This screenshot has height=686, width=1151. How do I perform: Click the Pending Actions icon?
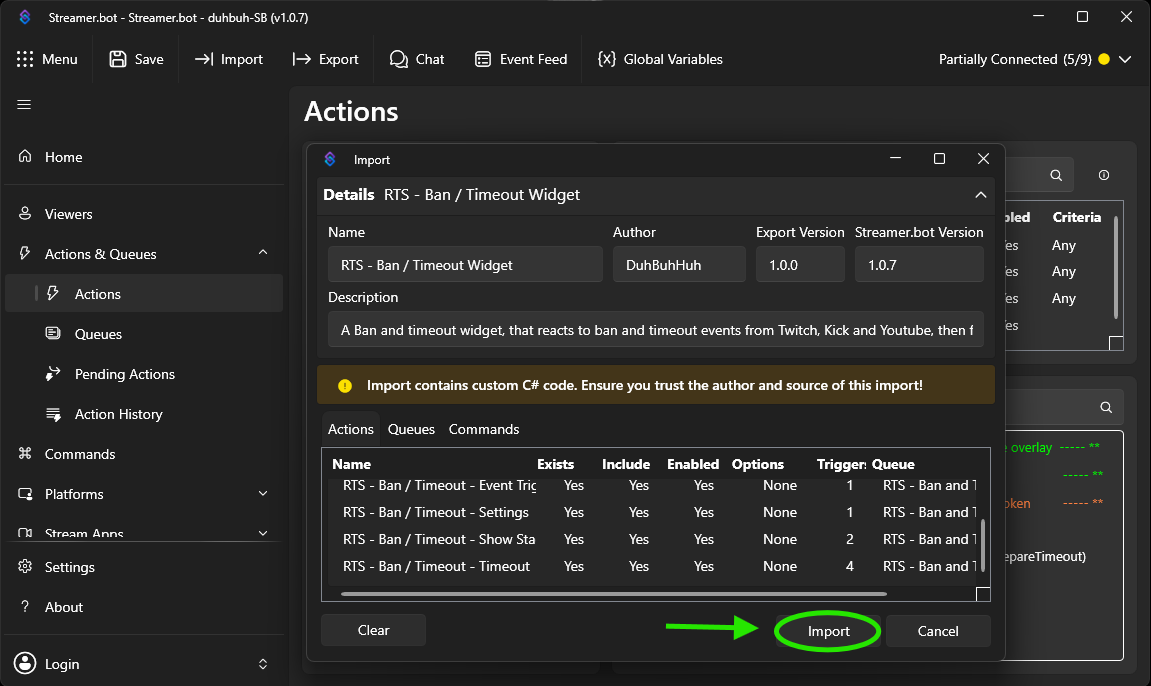[53, 373]
